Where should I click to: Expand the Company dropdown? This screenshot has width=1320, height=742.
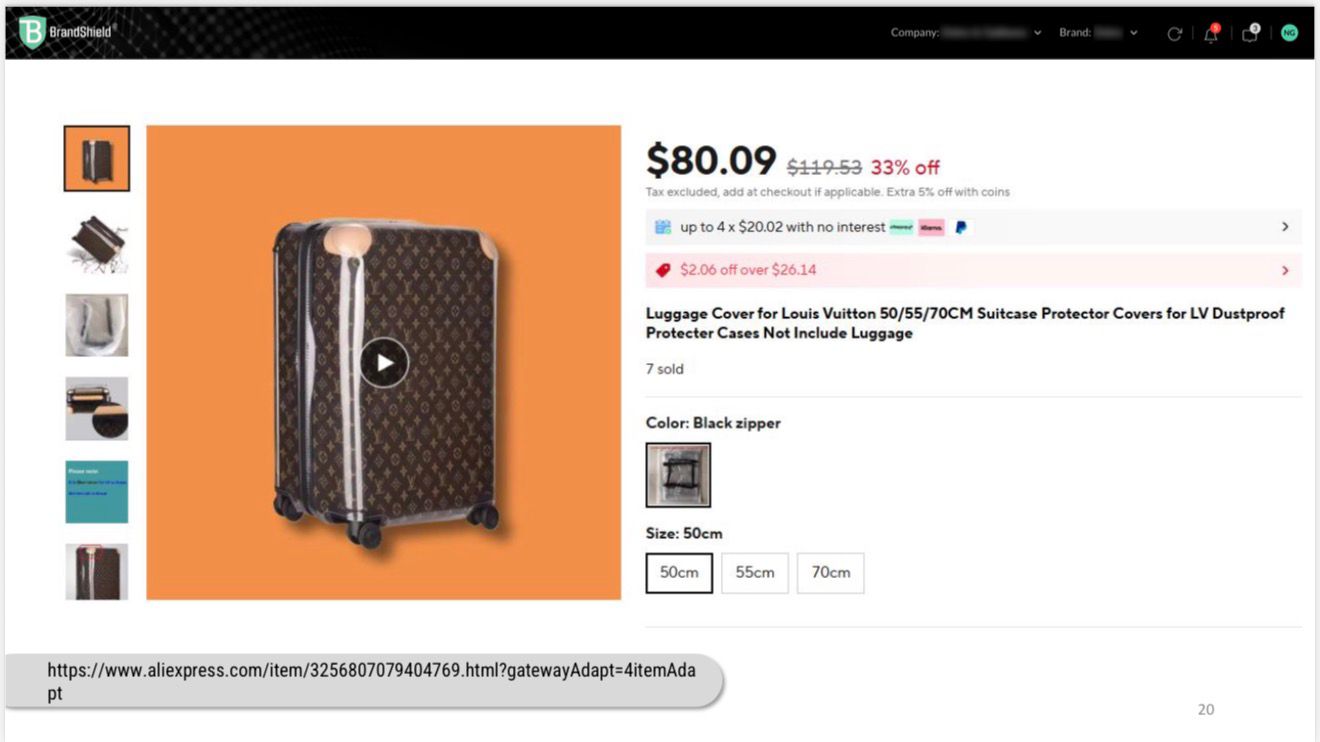point(1037,33)
